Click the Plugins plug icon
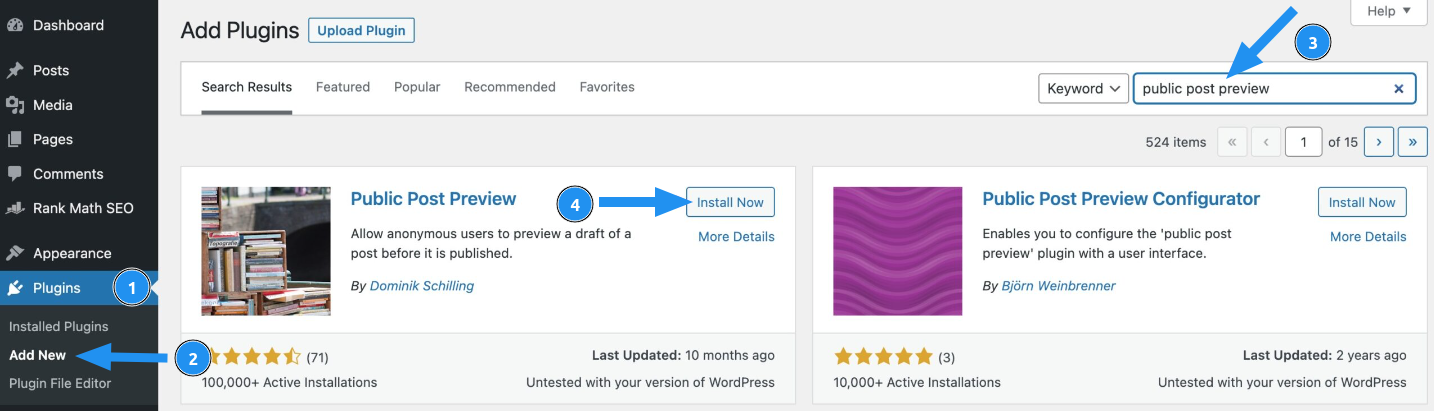1434x411 pixels. tap(15, 288)
